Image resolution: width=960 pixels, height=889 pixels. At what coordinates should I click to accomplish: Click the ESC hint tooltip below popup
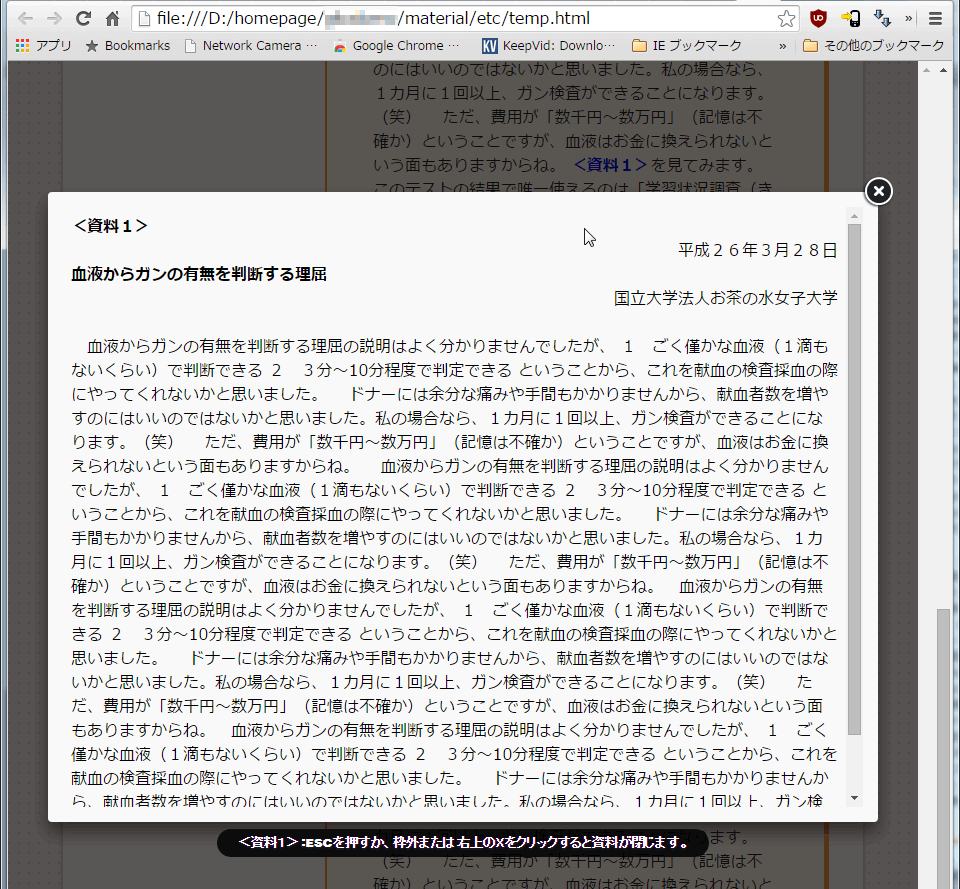(x=463, y=842)
